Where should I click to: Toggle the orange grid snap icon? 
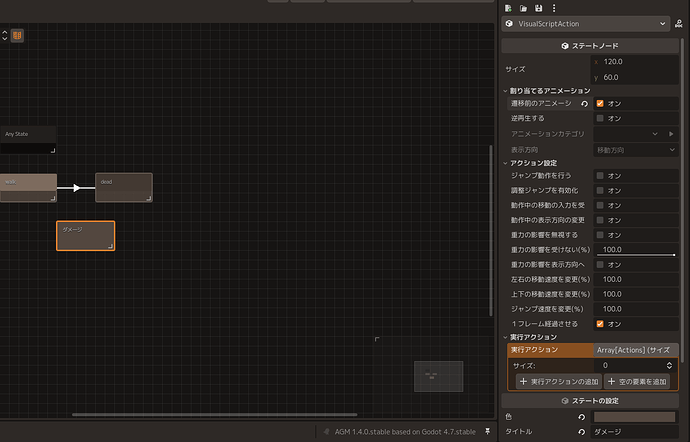(x=17, y=35)
